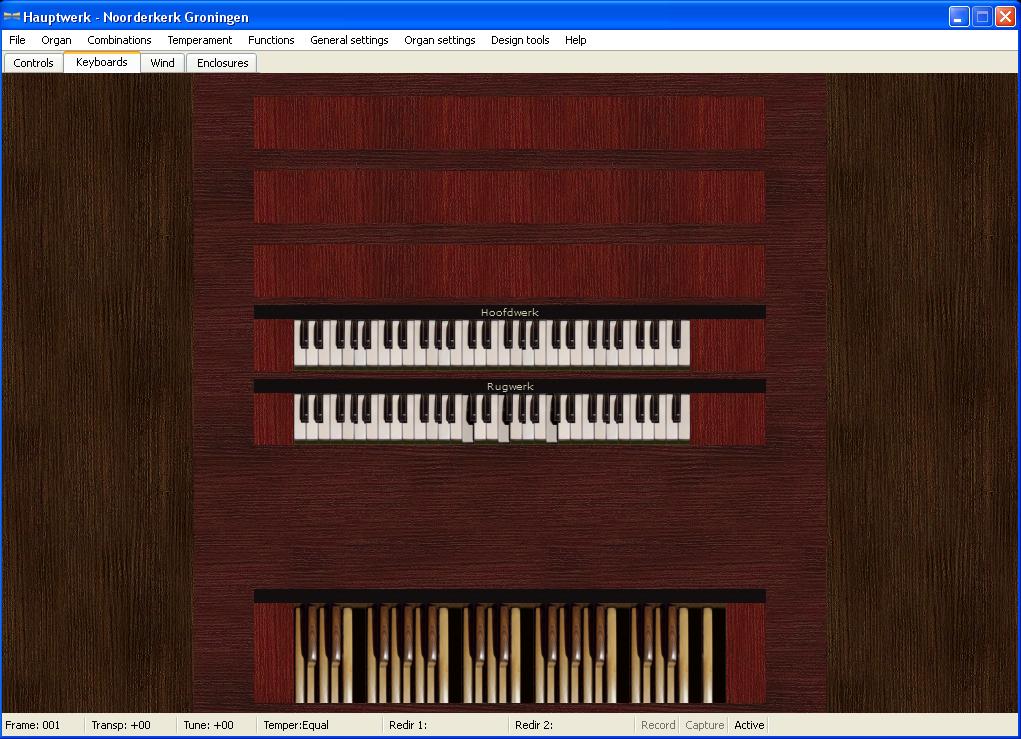
Task: Open the Temperament menu
Action: [x=199, y=40]
